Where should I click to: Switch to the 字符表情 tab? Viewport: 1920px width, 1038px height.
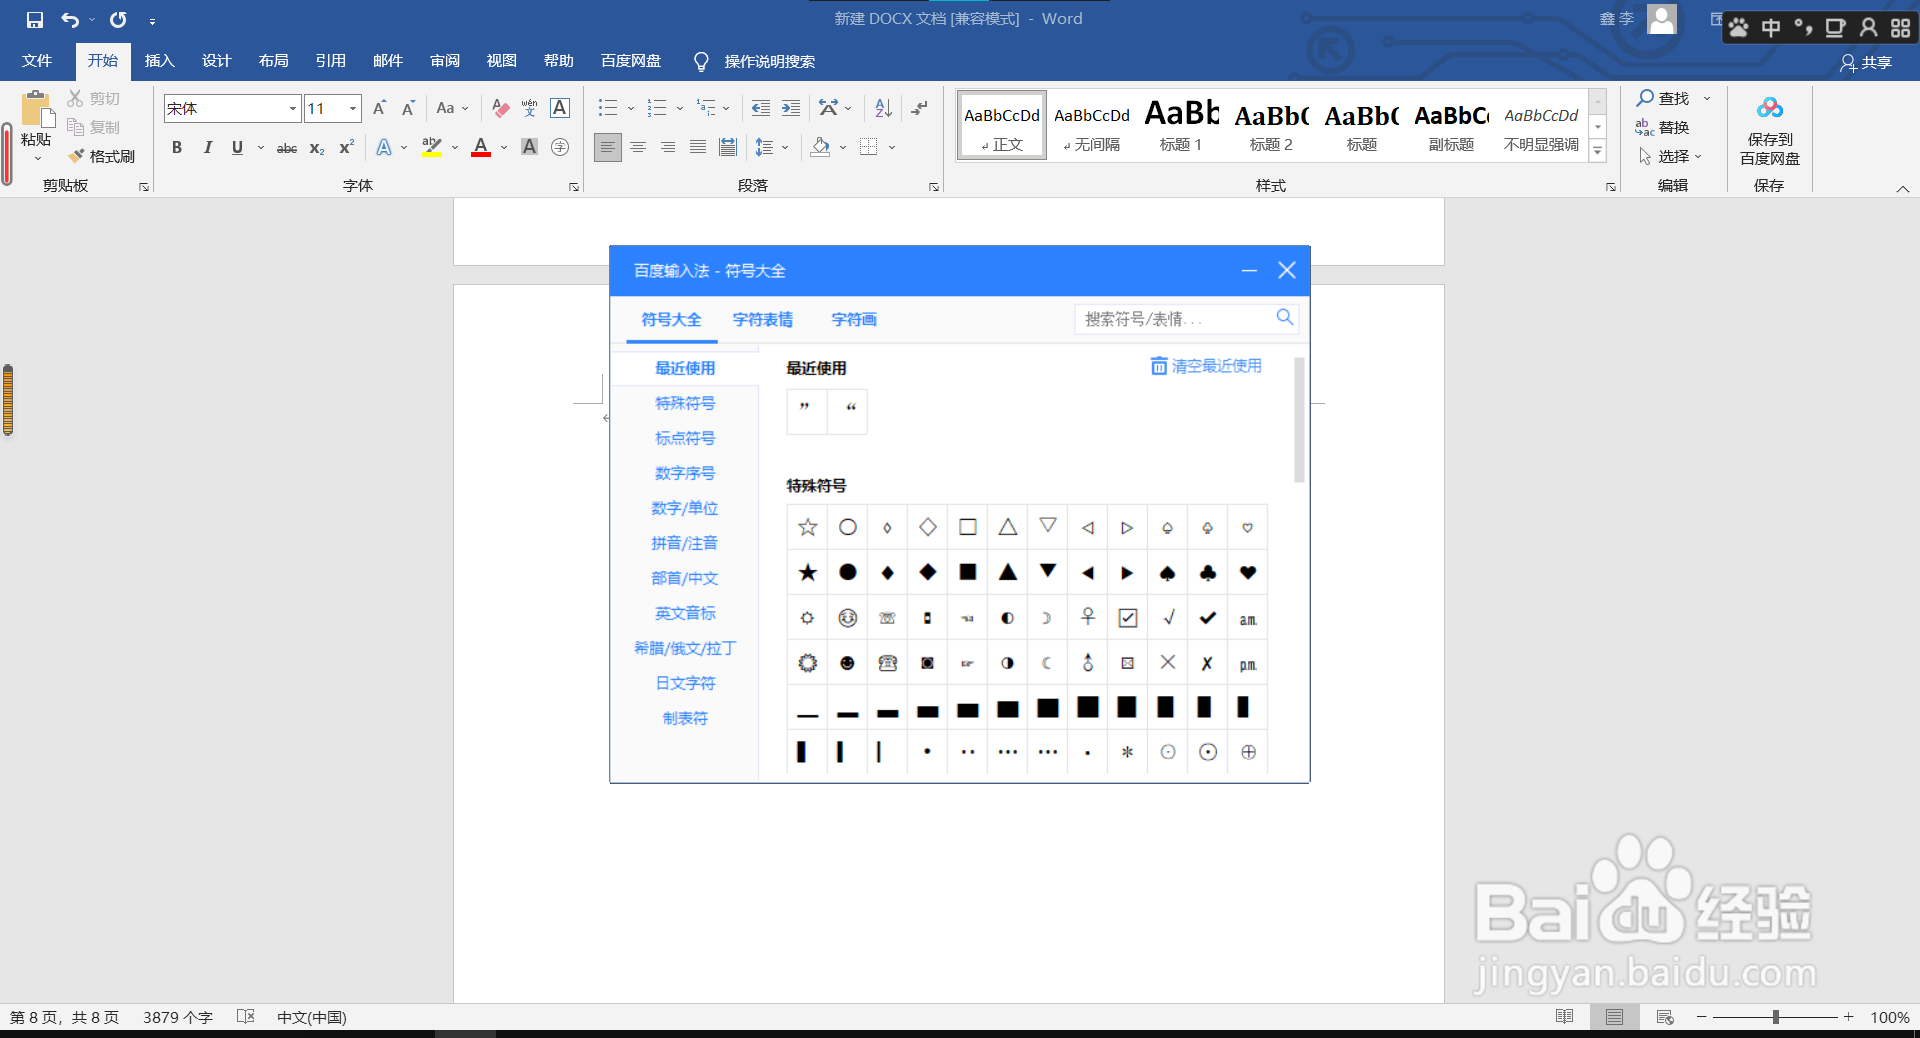(x=763, y=319)
